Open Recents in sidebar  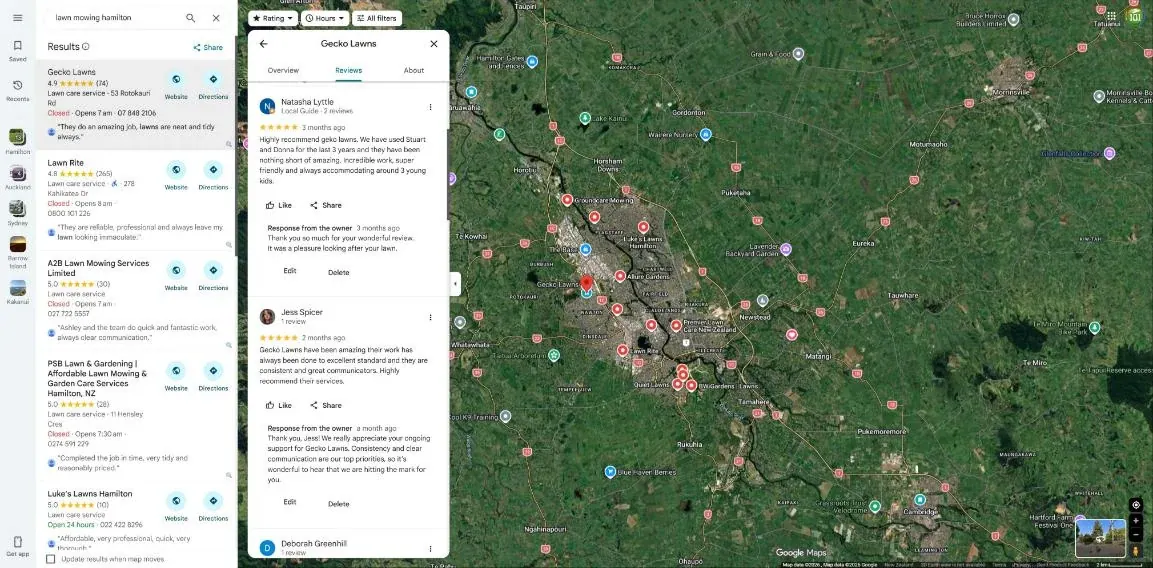click(18, 90)
